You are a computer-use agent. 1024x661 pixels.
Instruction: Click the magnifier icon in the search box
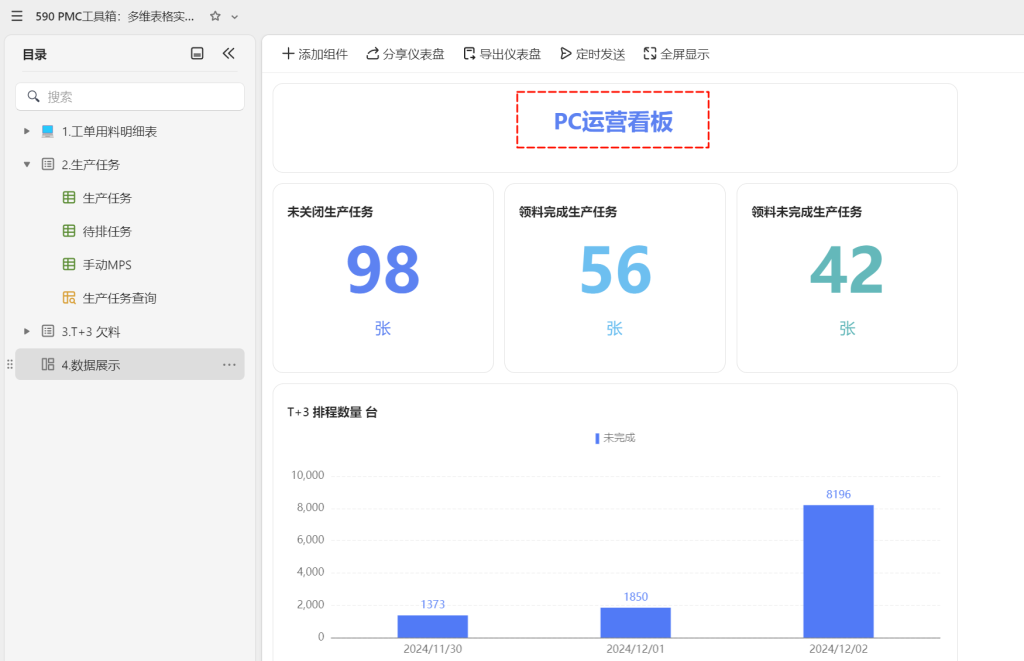tap(33, 97)
